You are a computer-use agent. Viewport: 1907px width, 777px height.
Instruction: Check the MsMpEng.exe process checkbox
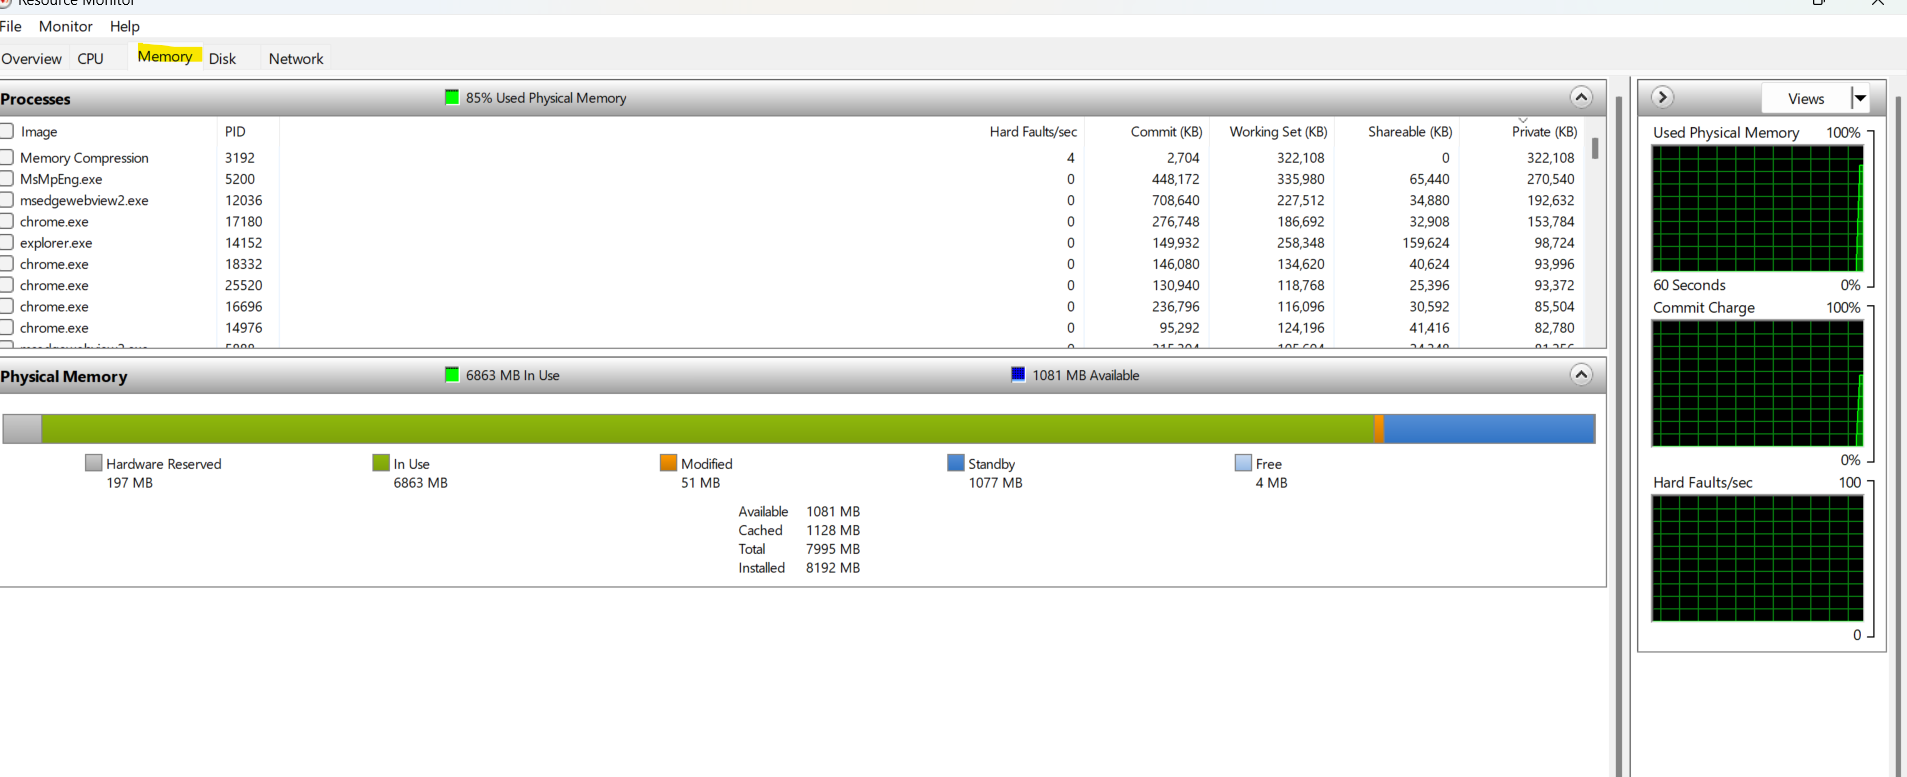click(x=6, y=179)
